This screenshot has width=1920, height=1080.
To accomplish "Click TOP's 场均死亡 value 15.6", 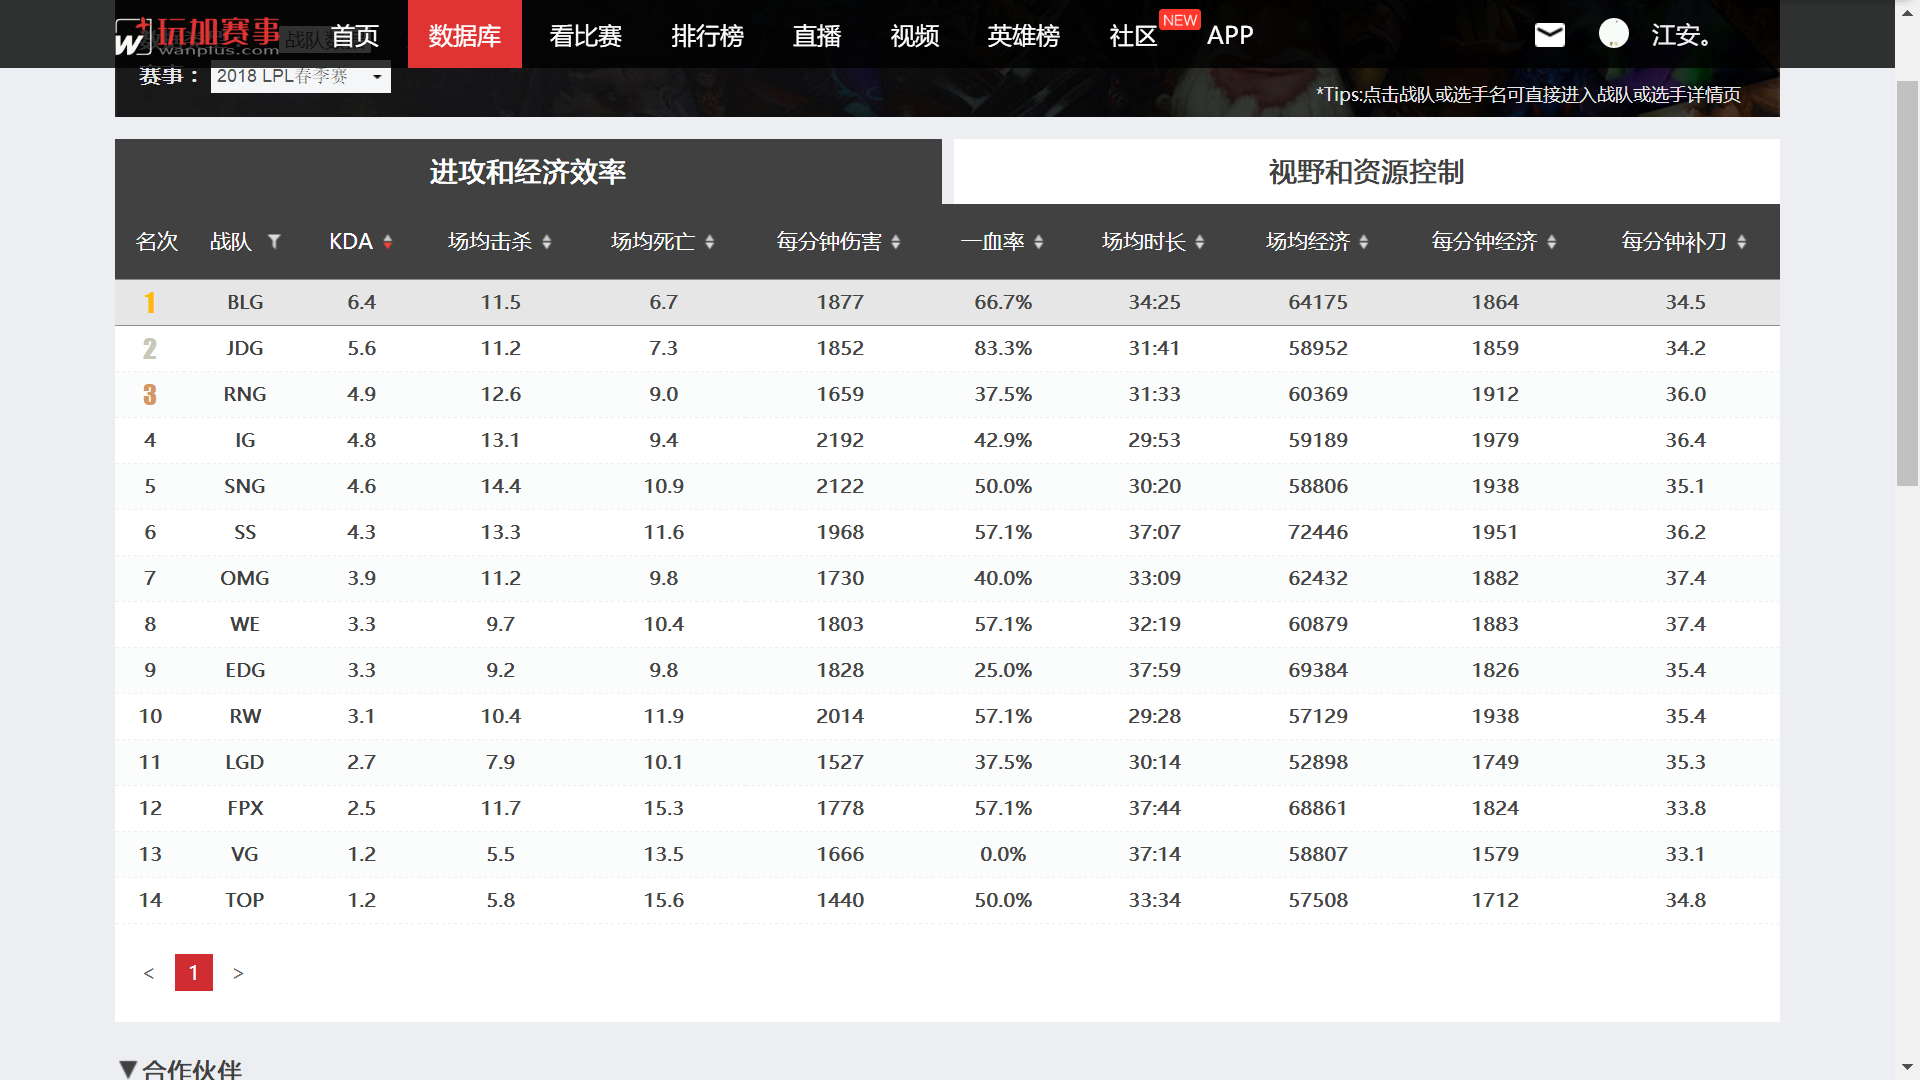I will tap(664, 900).
